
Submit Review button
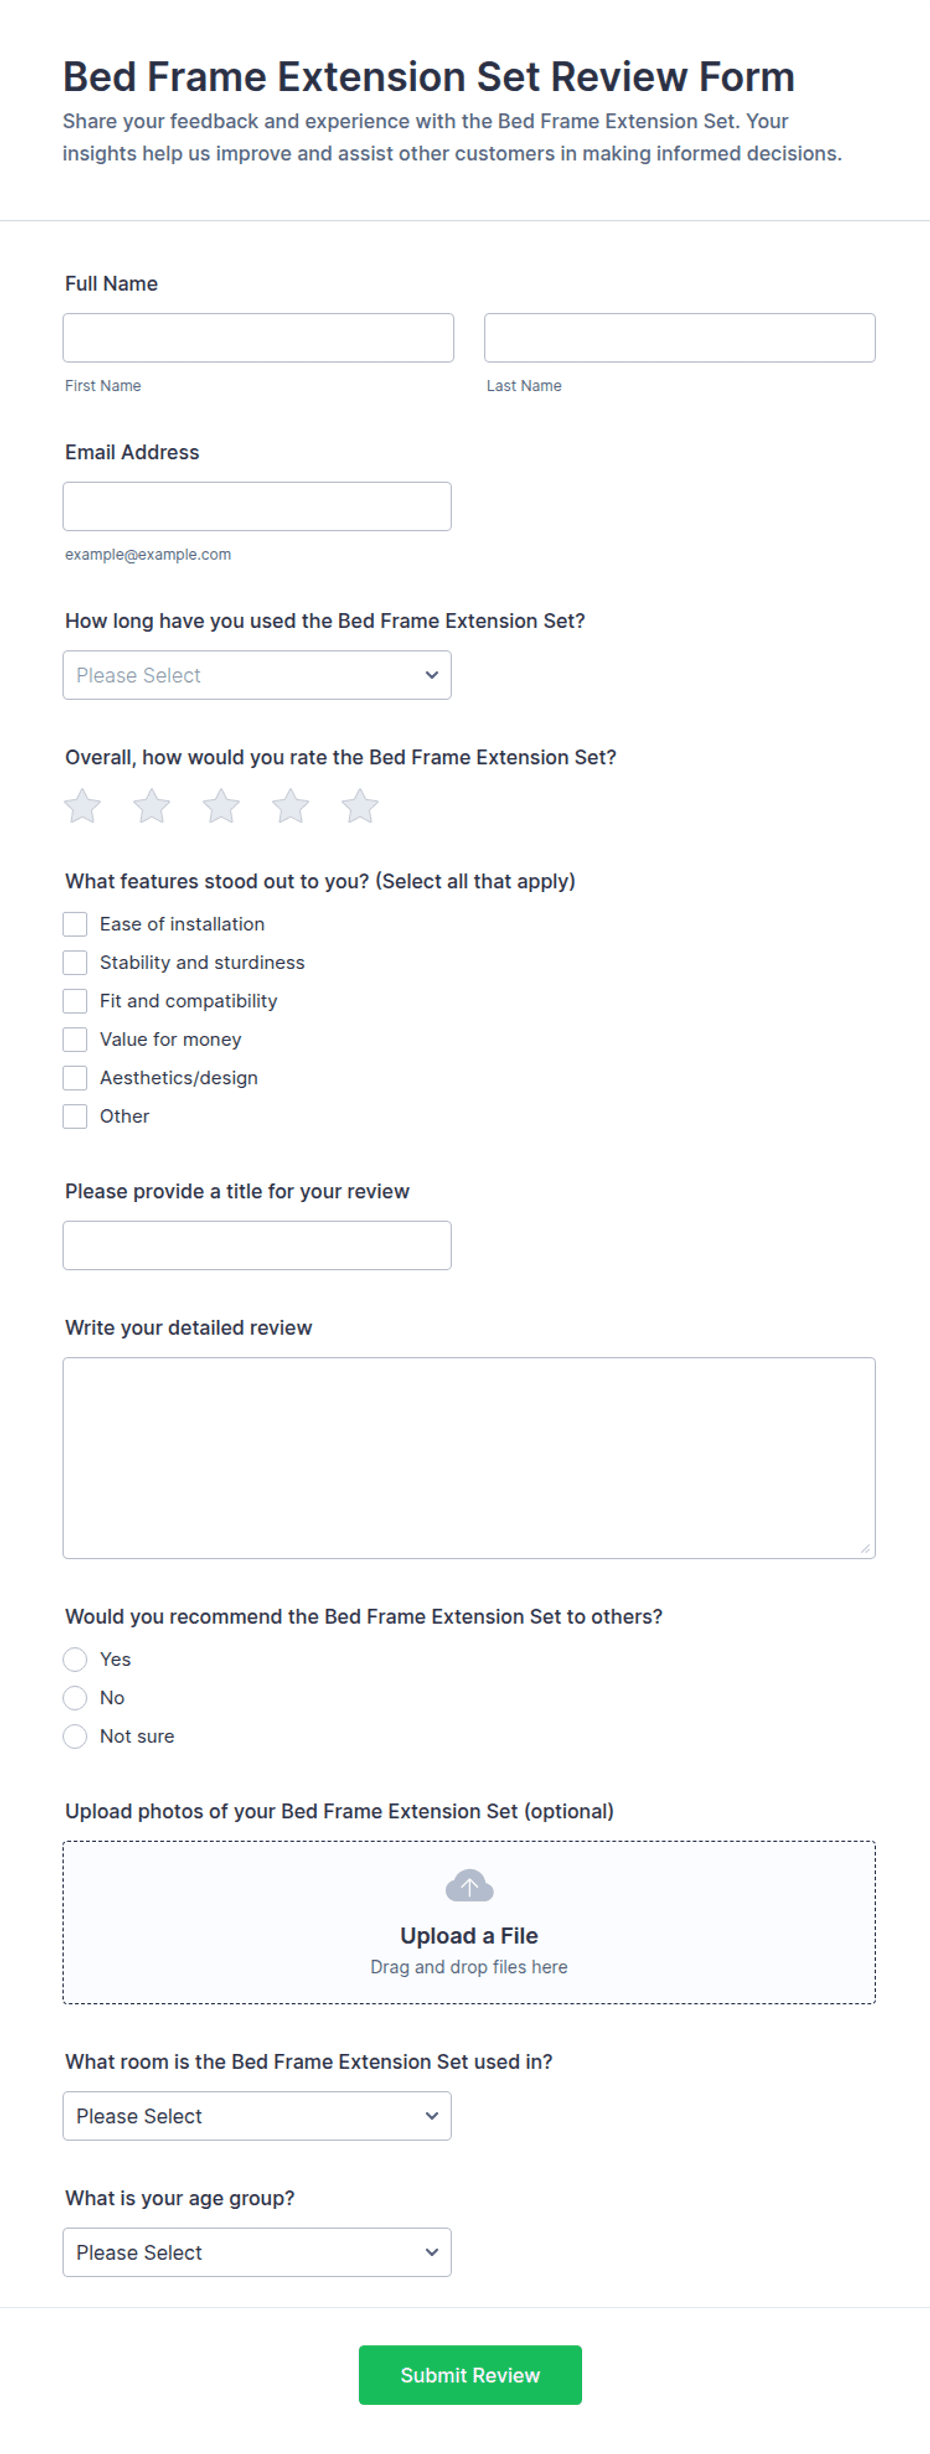pyautogui.click(x=470, y=2375)
